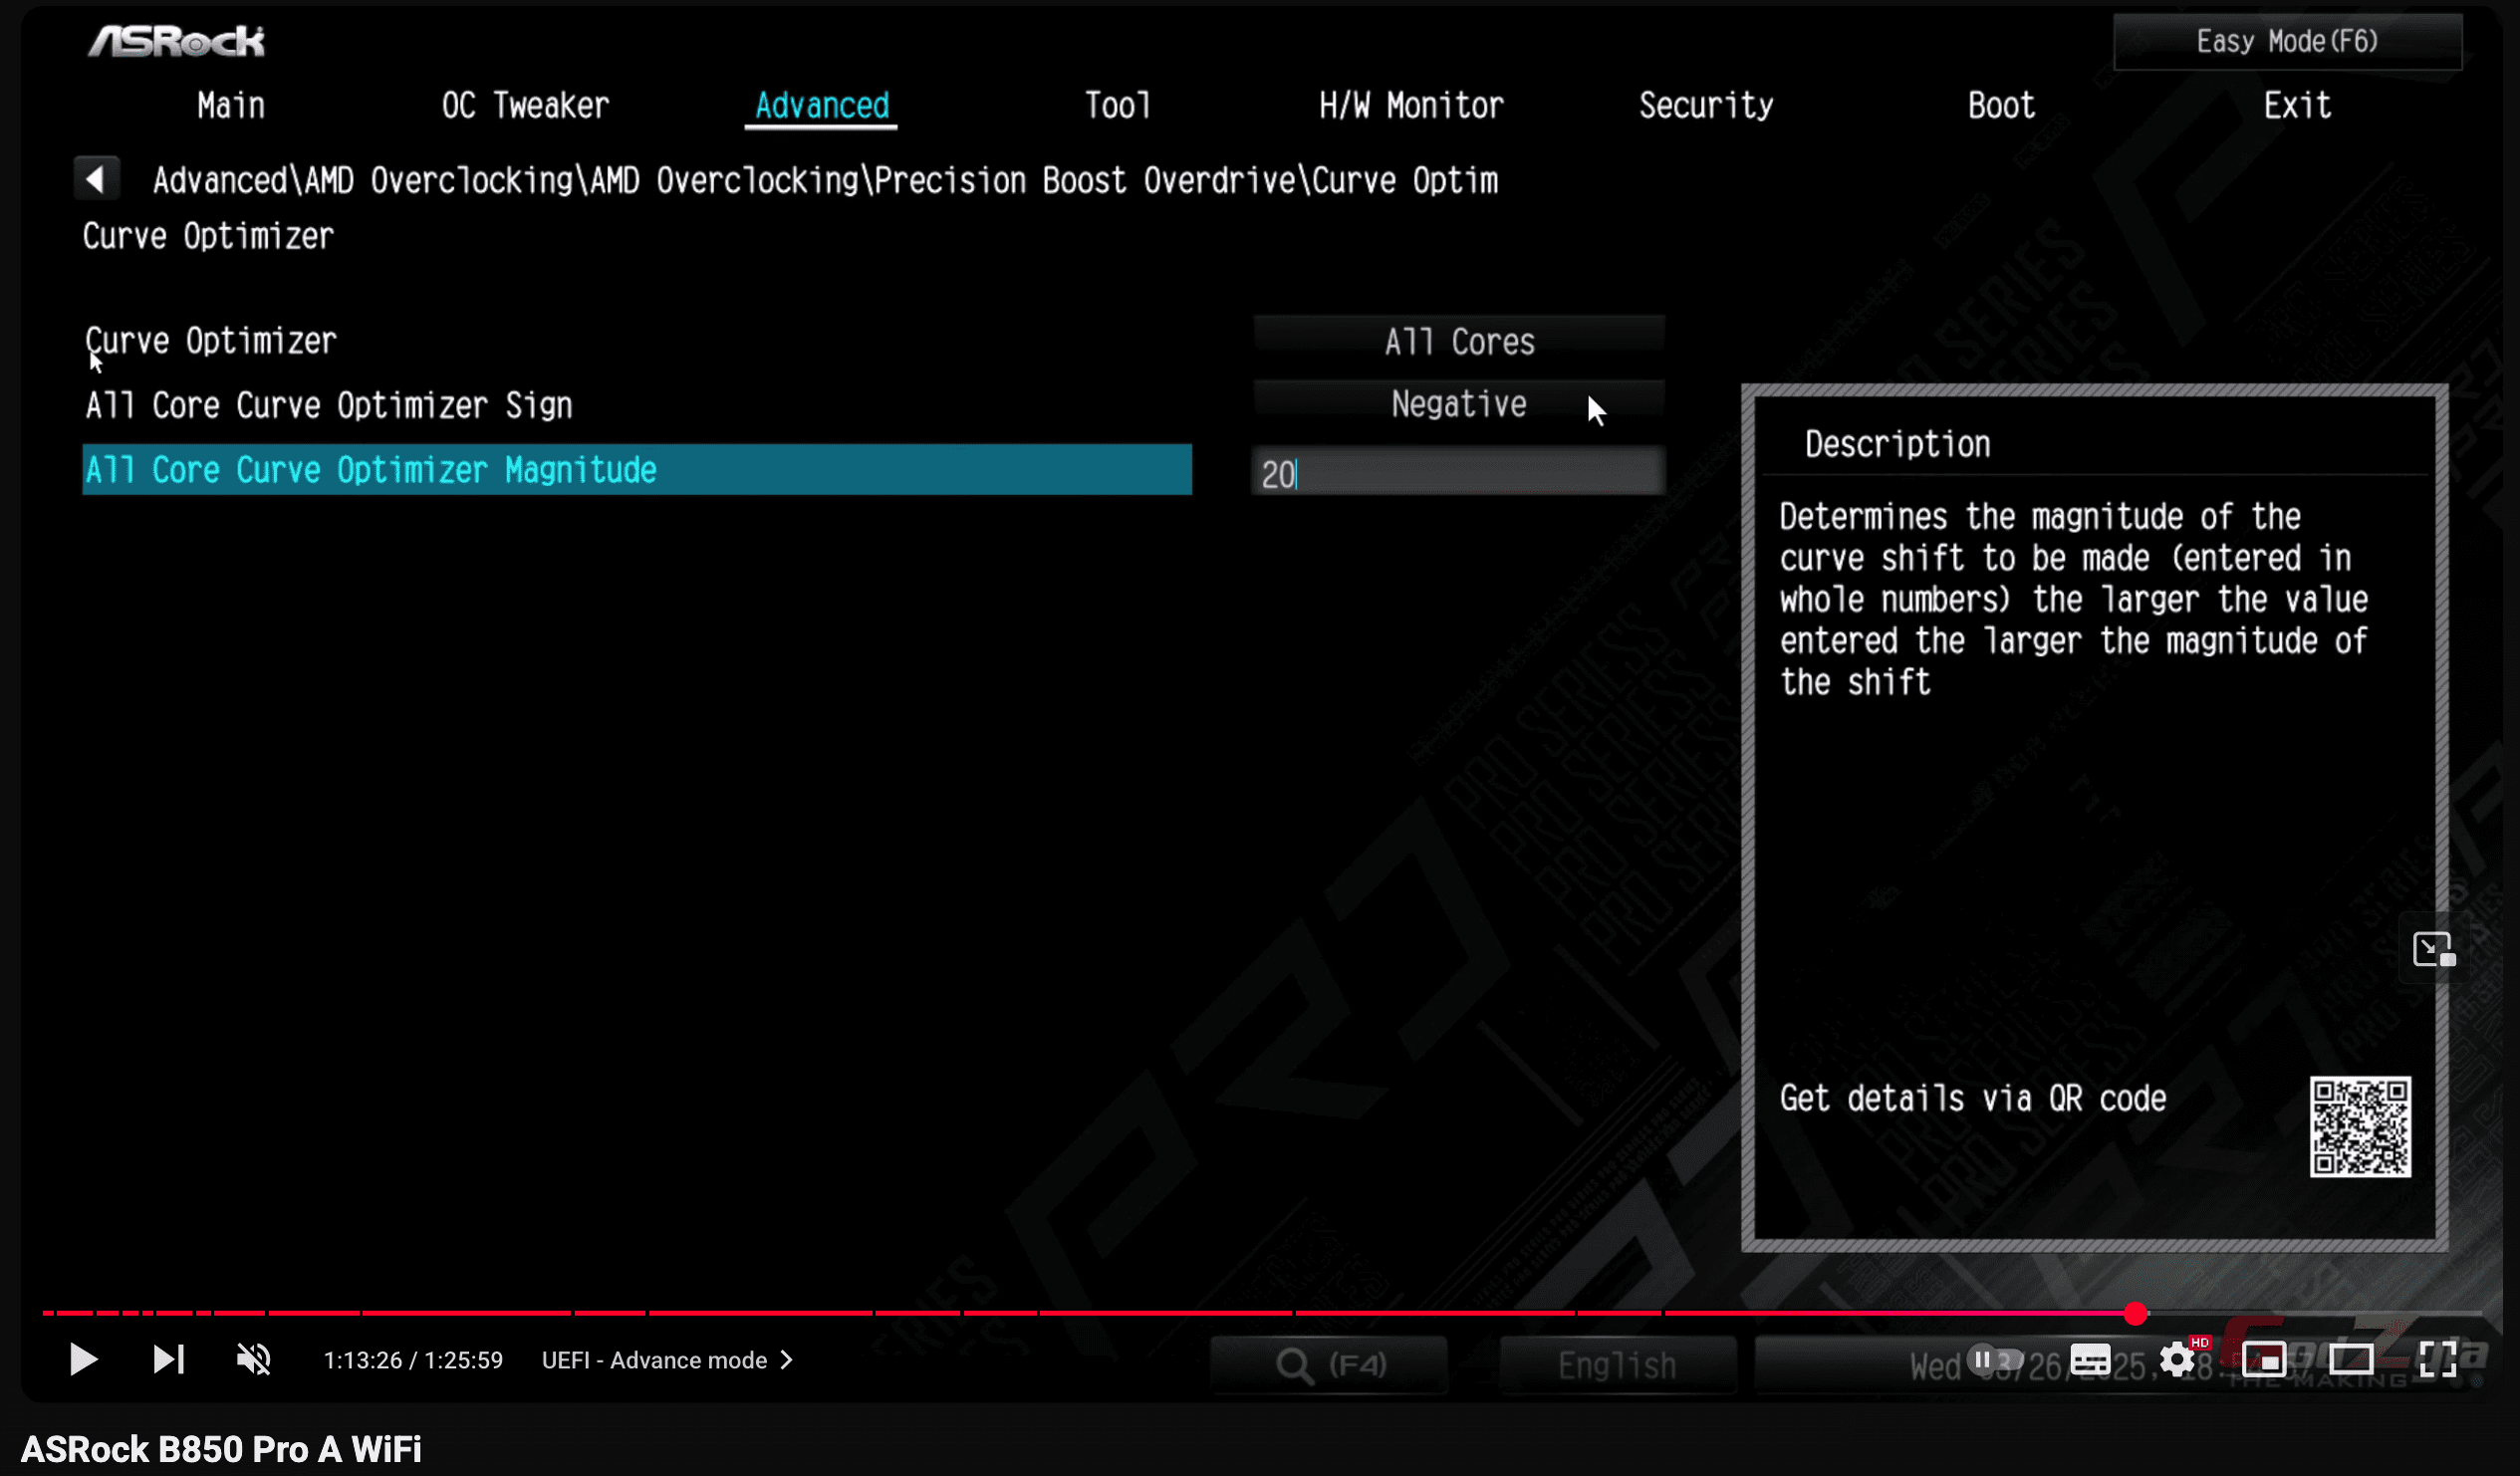This screenshot has height=1476, width=2520.
Task: Open video quality settings gear
Action: [x=2177, y=1360]
